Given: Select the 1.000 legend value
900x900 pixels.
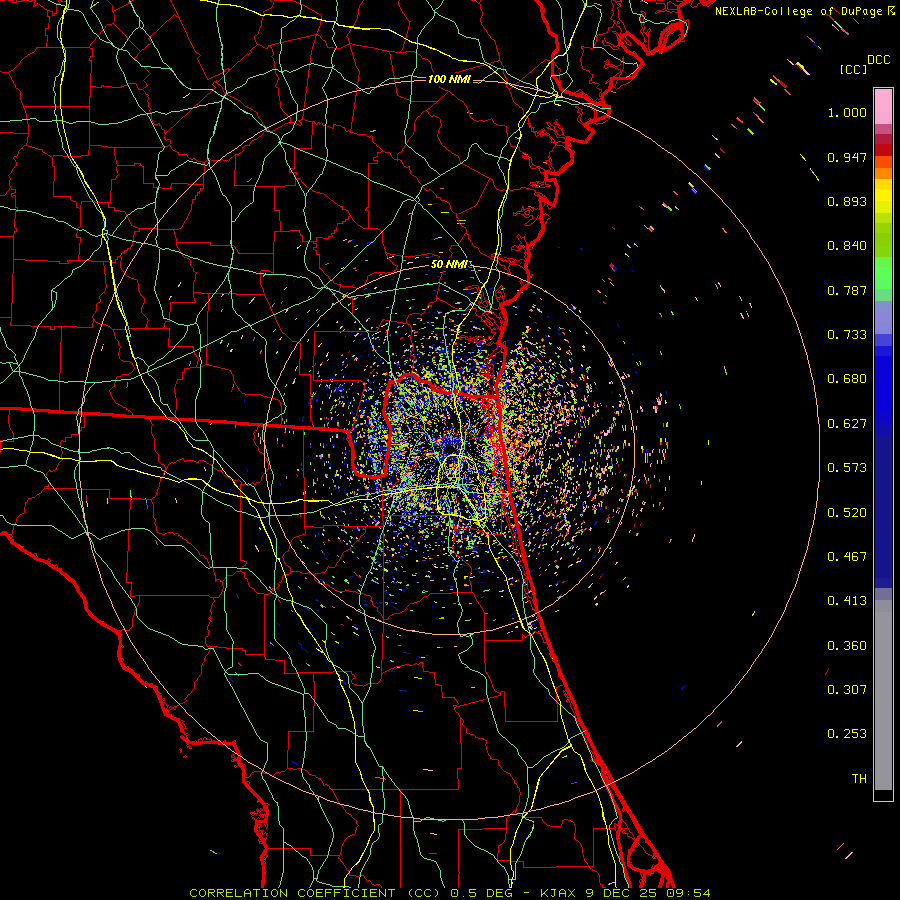Looking at the screenshot, I should pyautogui.click(x=847, y=112).
